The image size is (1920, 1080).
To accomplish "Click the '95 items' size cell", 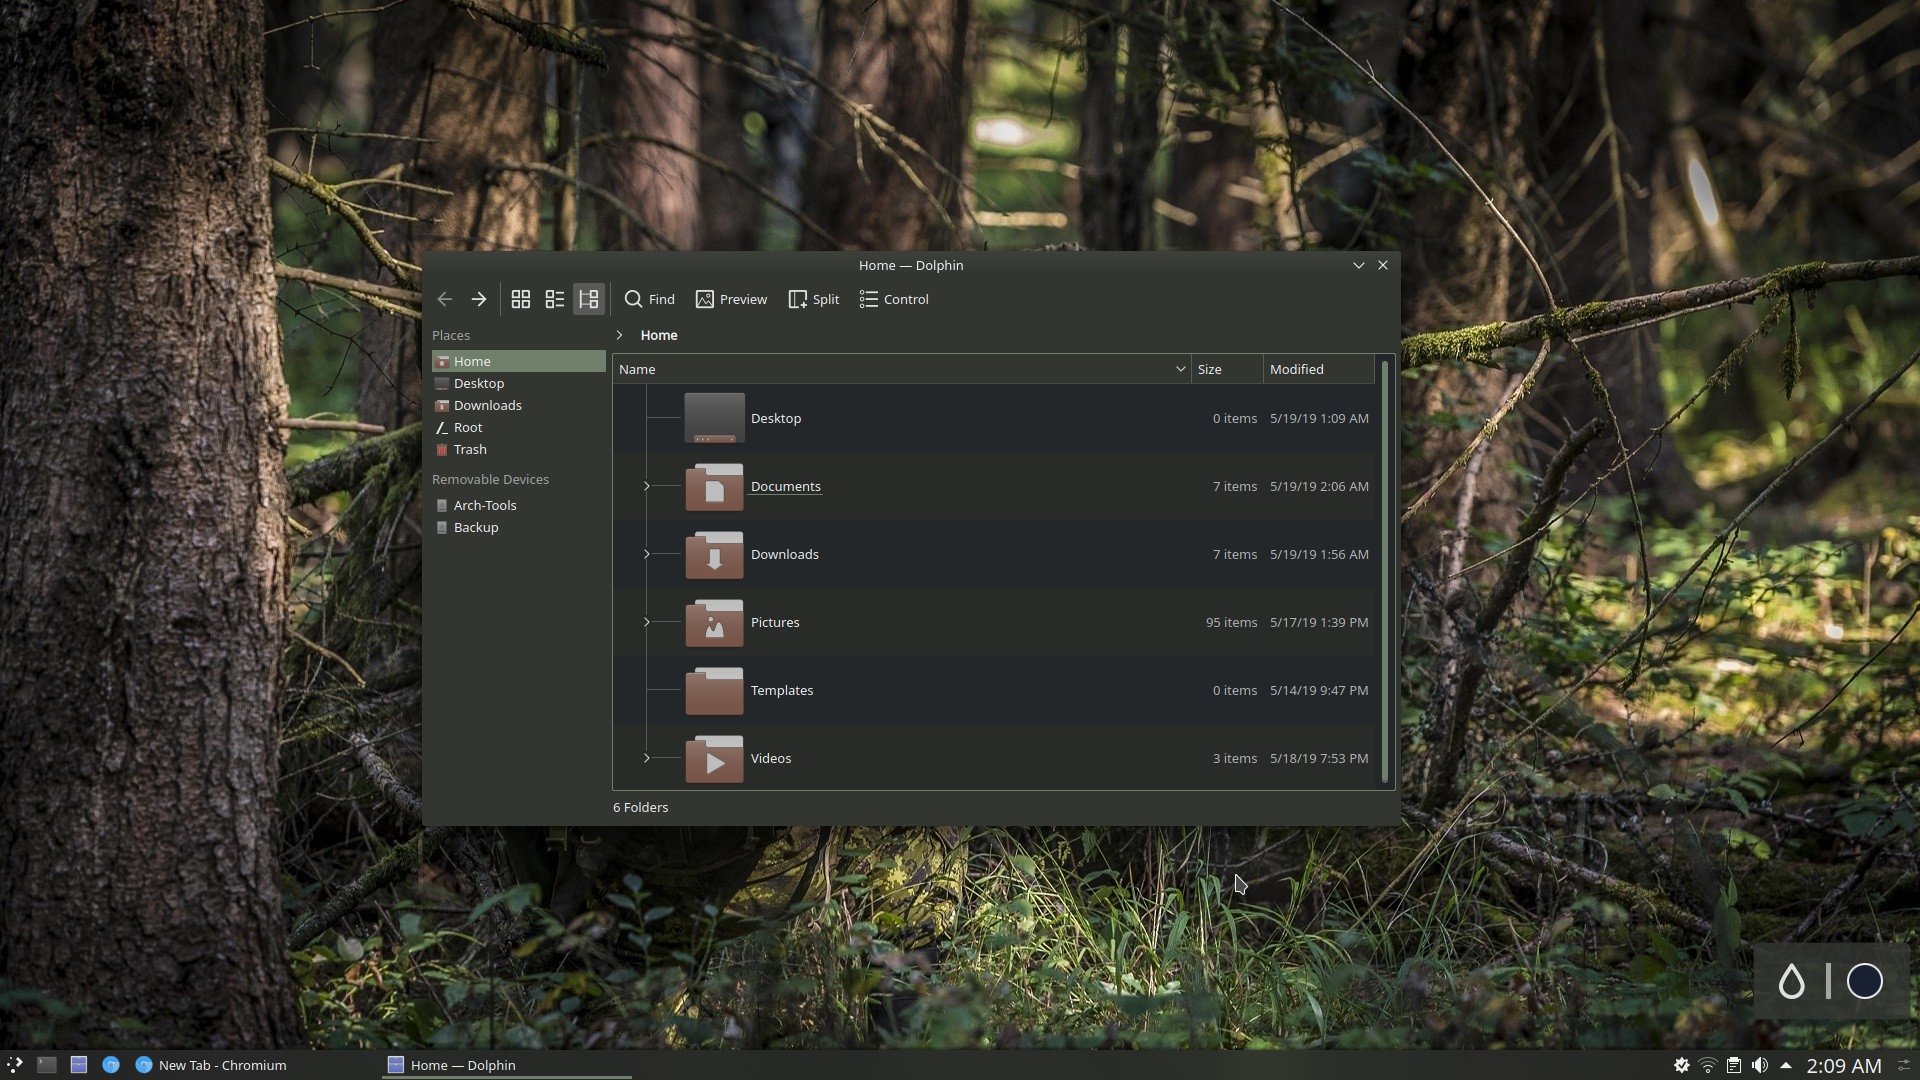I will (x=1231, y=622).
